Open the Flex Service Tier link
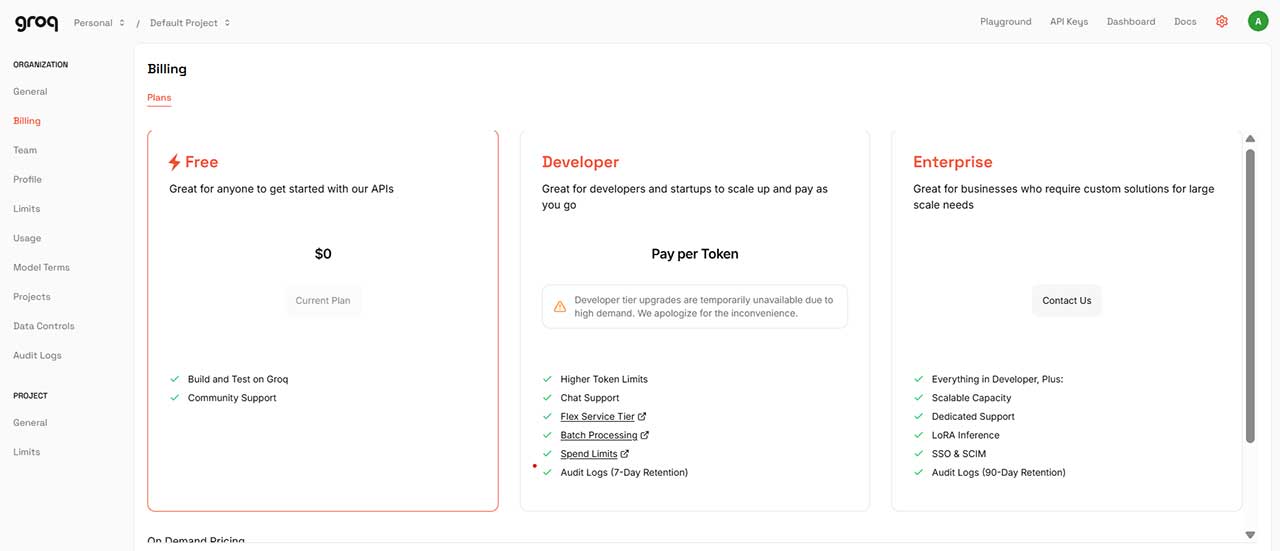The height and width of the screenshot is (551, 1280). 597,417
